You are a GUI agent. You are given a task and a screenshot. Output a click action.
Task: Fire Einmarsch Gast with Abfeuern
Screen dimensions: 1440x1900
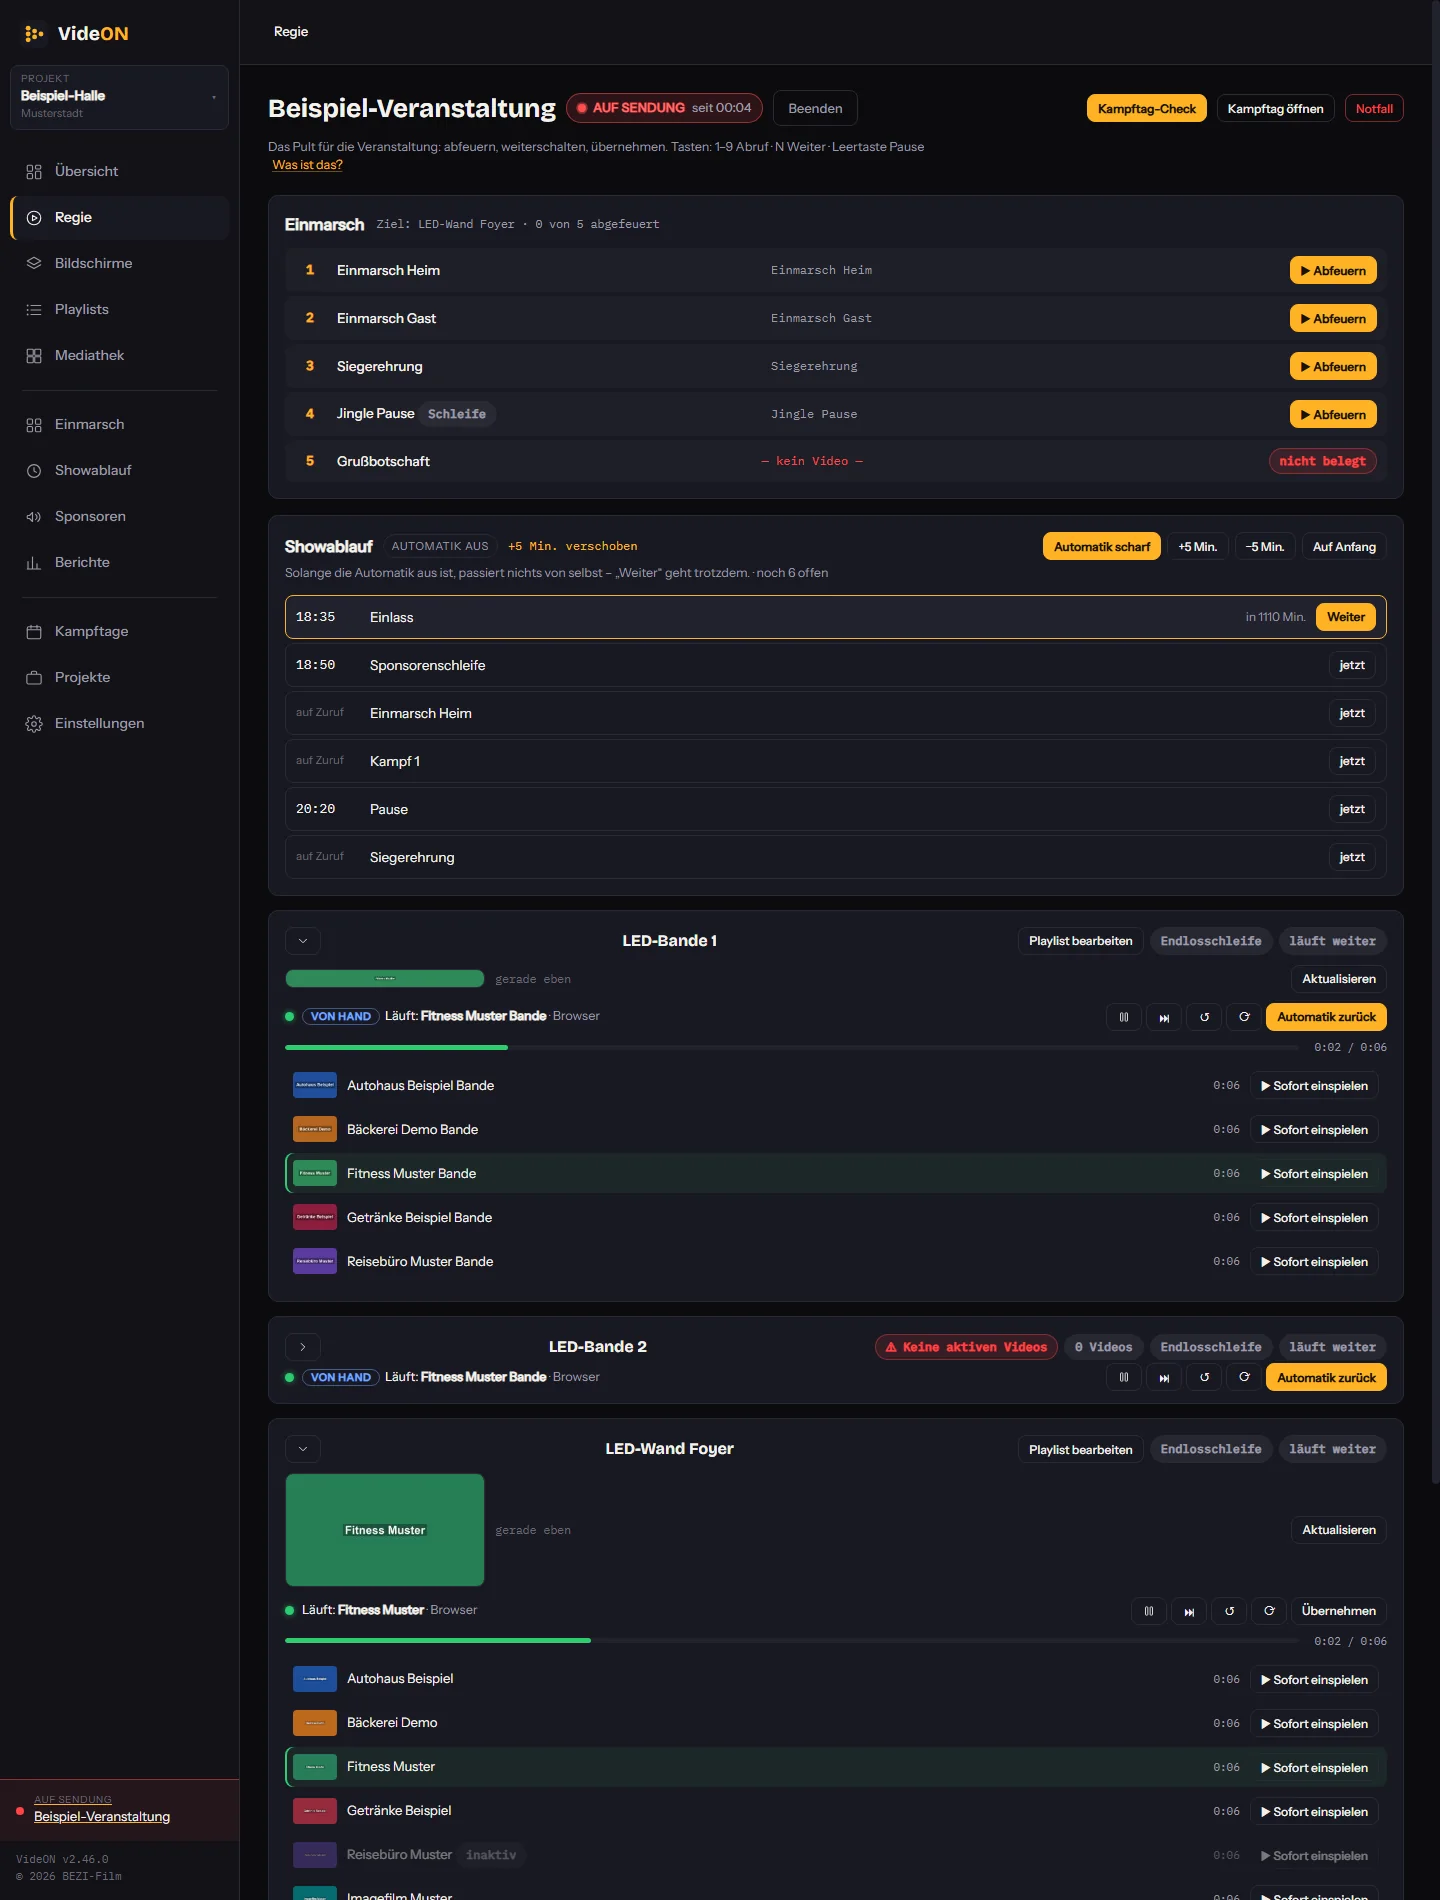1333,319
